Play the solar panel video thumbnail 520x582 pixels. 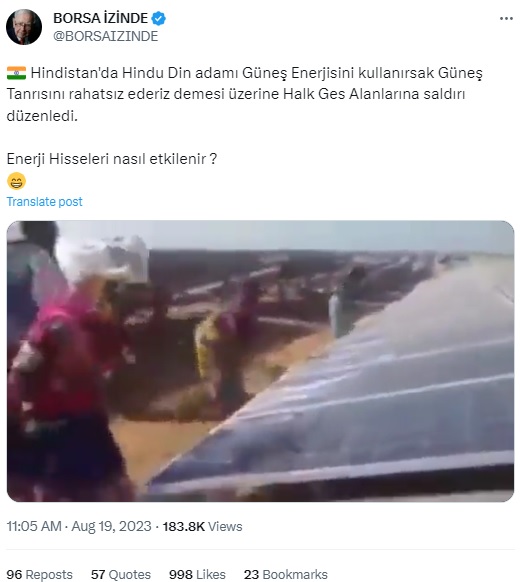(x=260, y=361)
